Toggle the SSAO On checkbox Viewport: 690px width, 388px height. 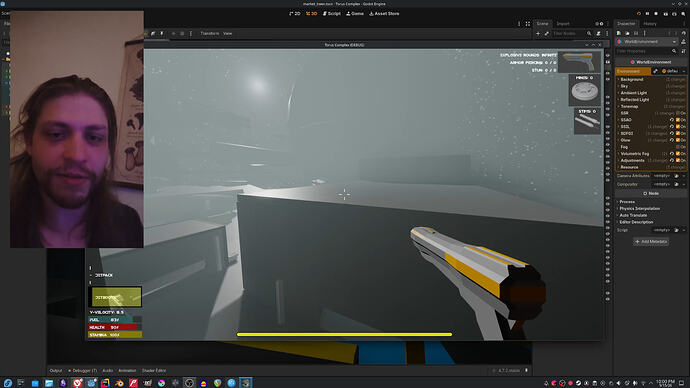coord(678,120)
